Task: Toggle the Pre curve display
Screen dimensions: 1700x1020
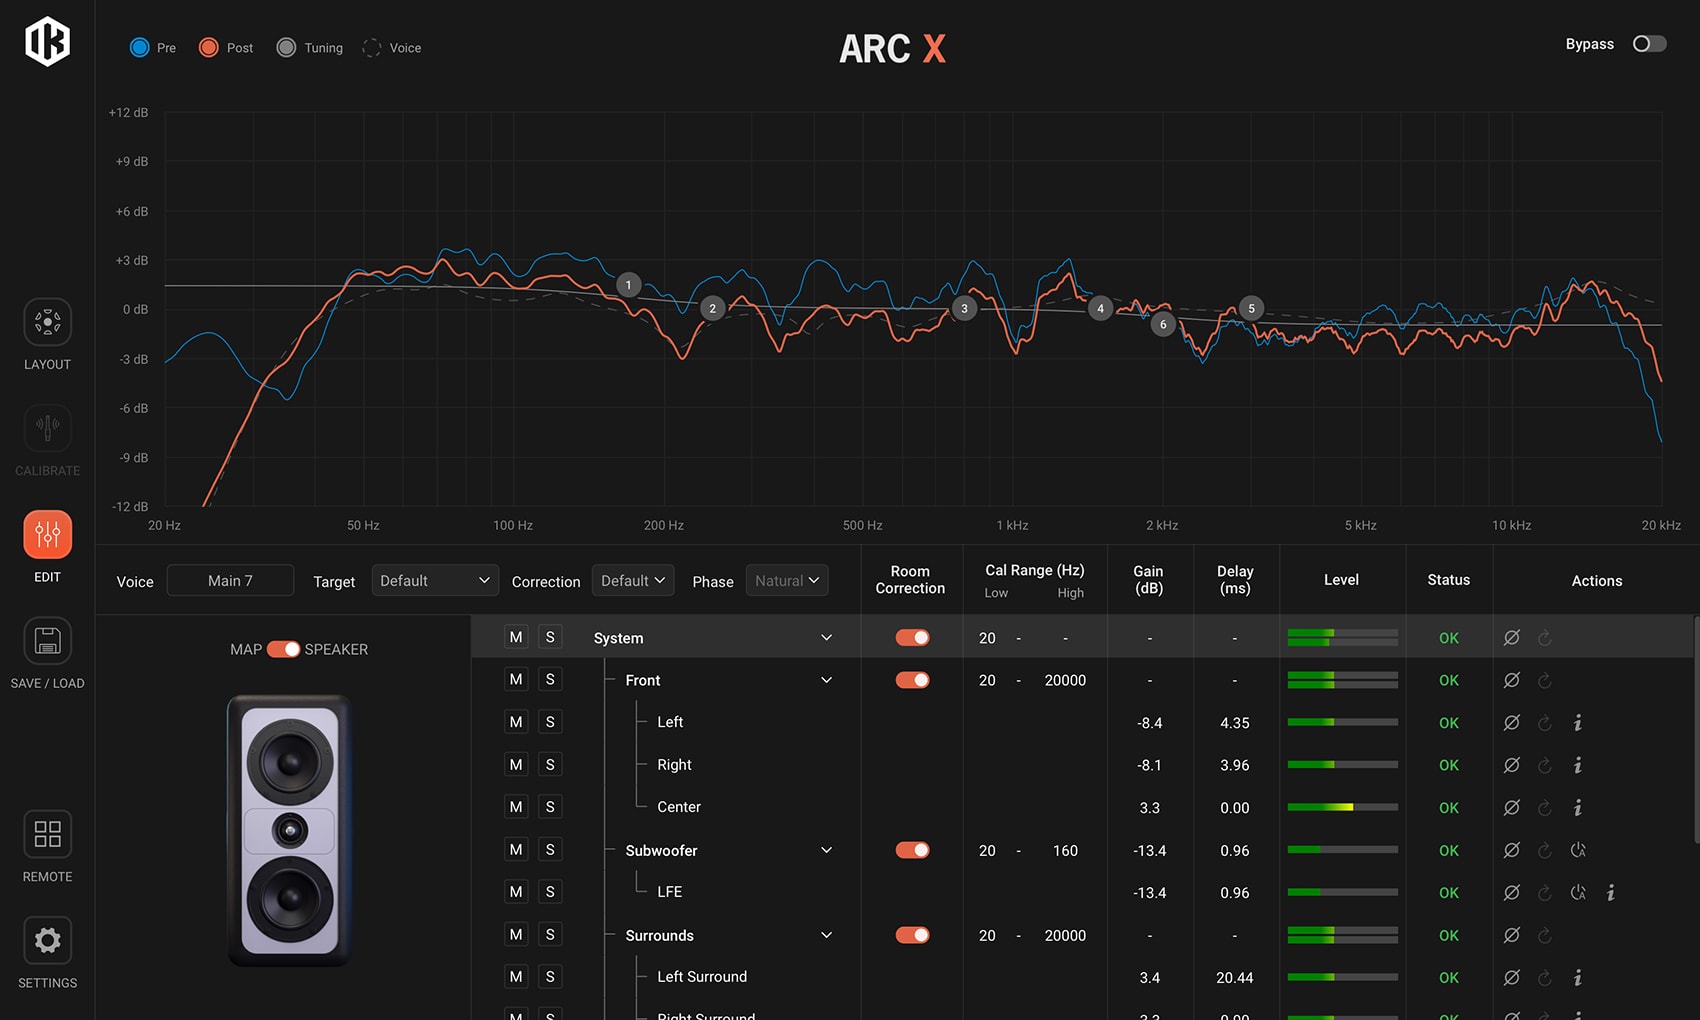Action: pyautogui.click(x=140, y=47)
